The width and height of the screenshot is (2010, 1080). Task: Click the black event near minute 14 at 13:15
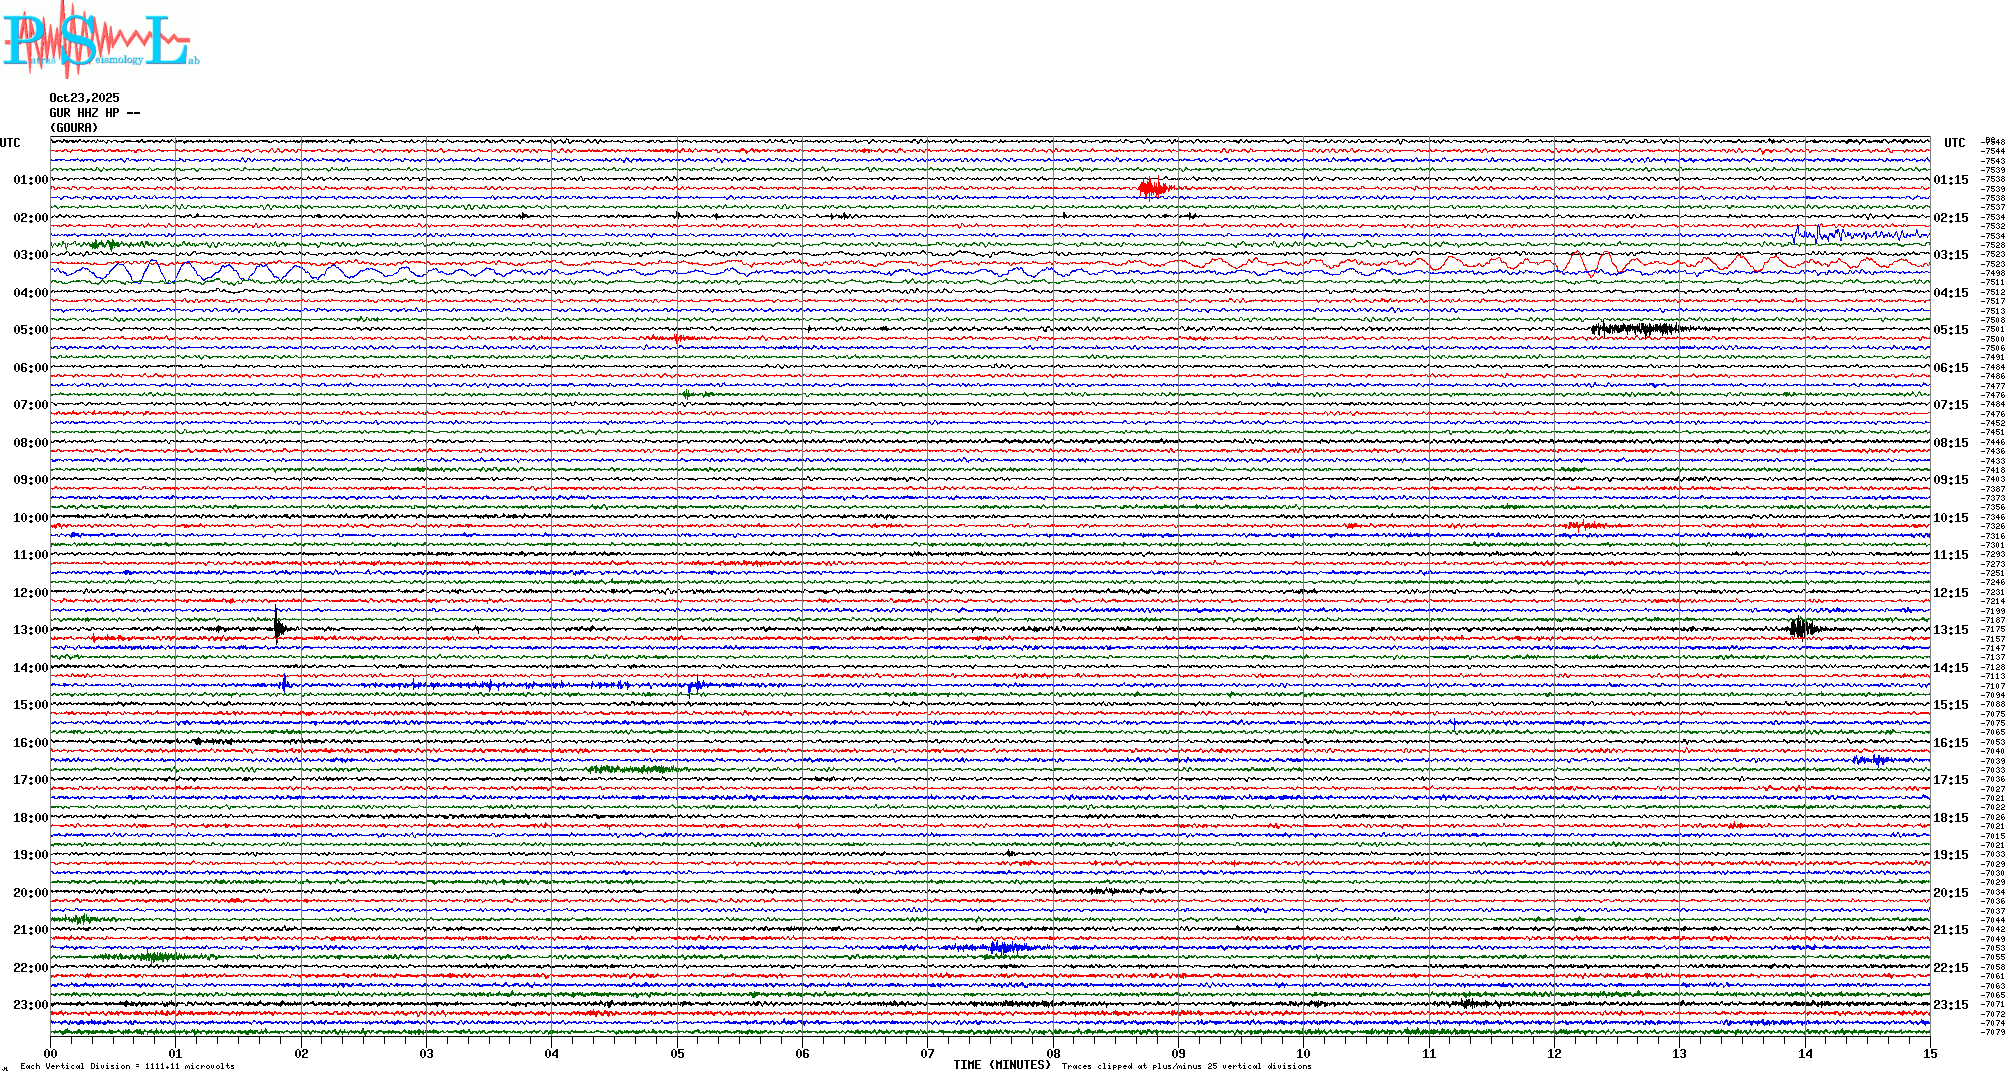pyautogui.click(x=1802, y=628)
